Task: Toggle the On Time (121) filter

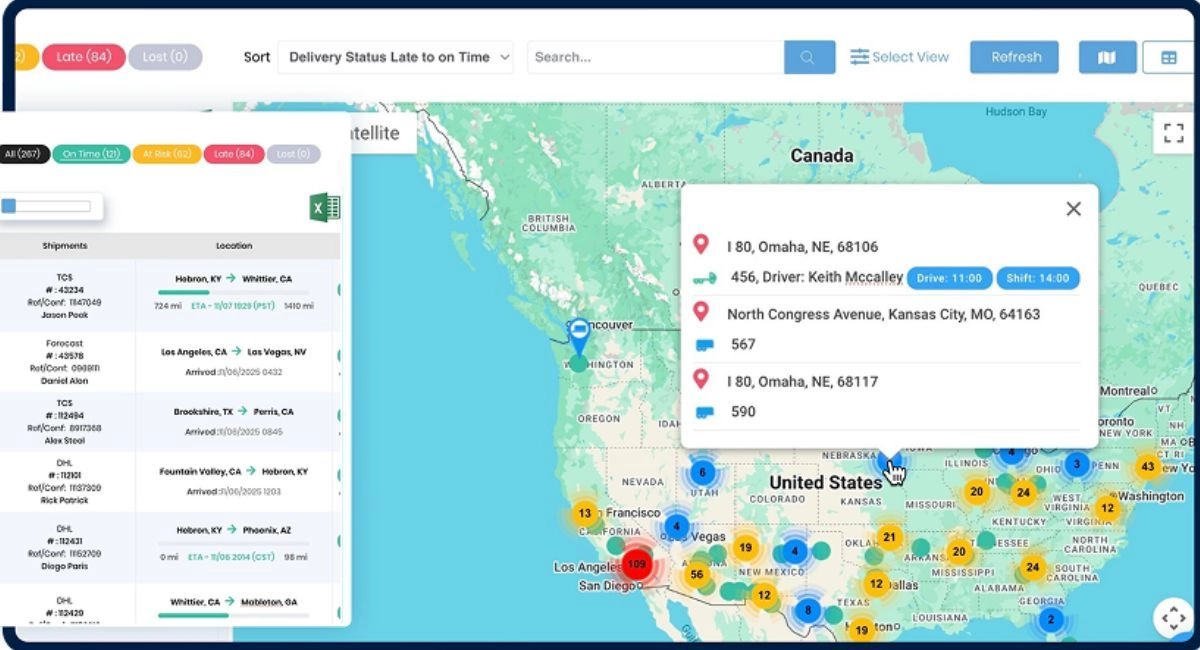Action: tap(89, 154)
